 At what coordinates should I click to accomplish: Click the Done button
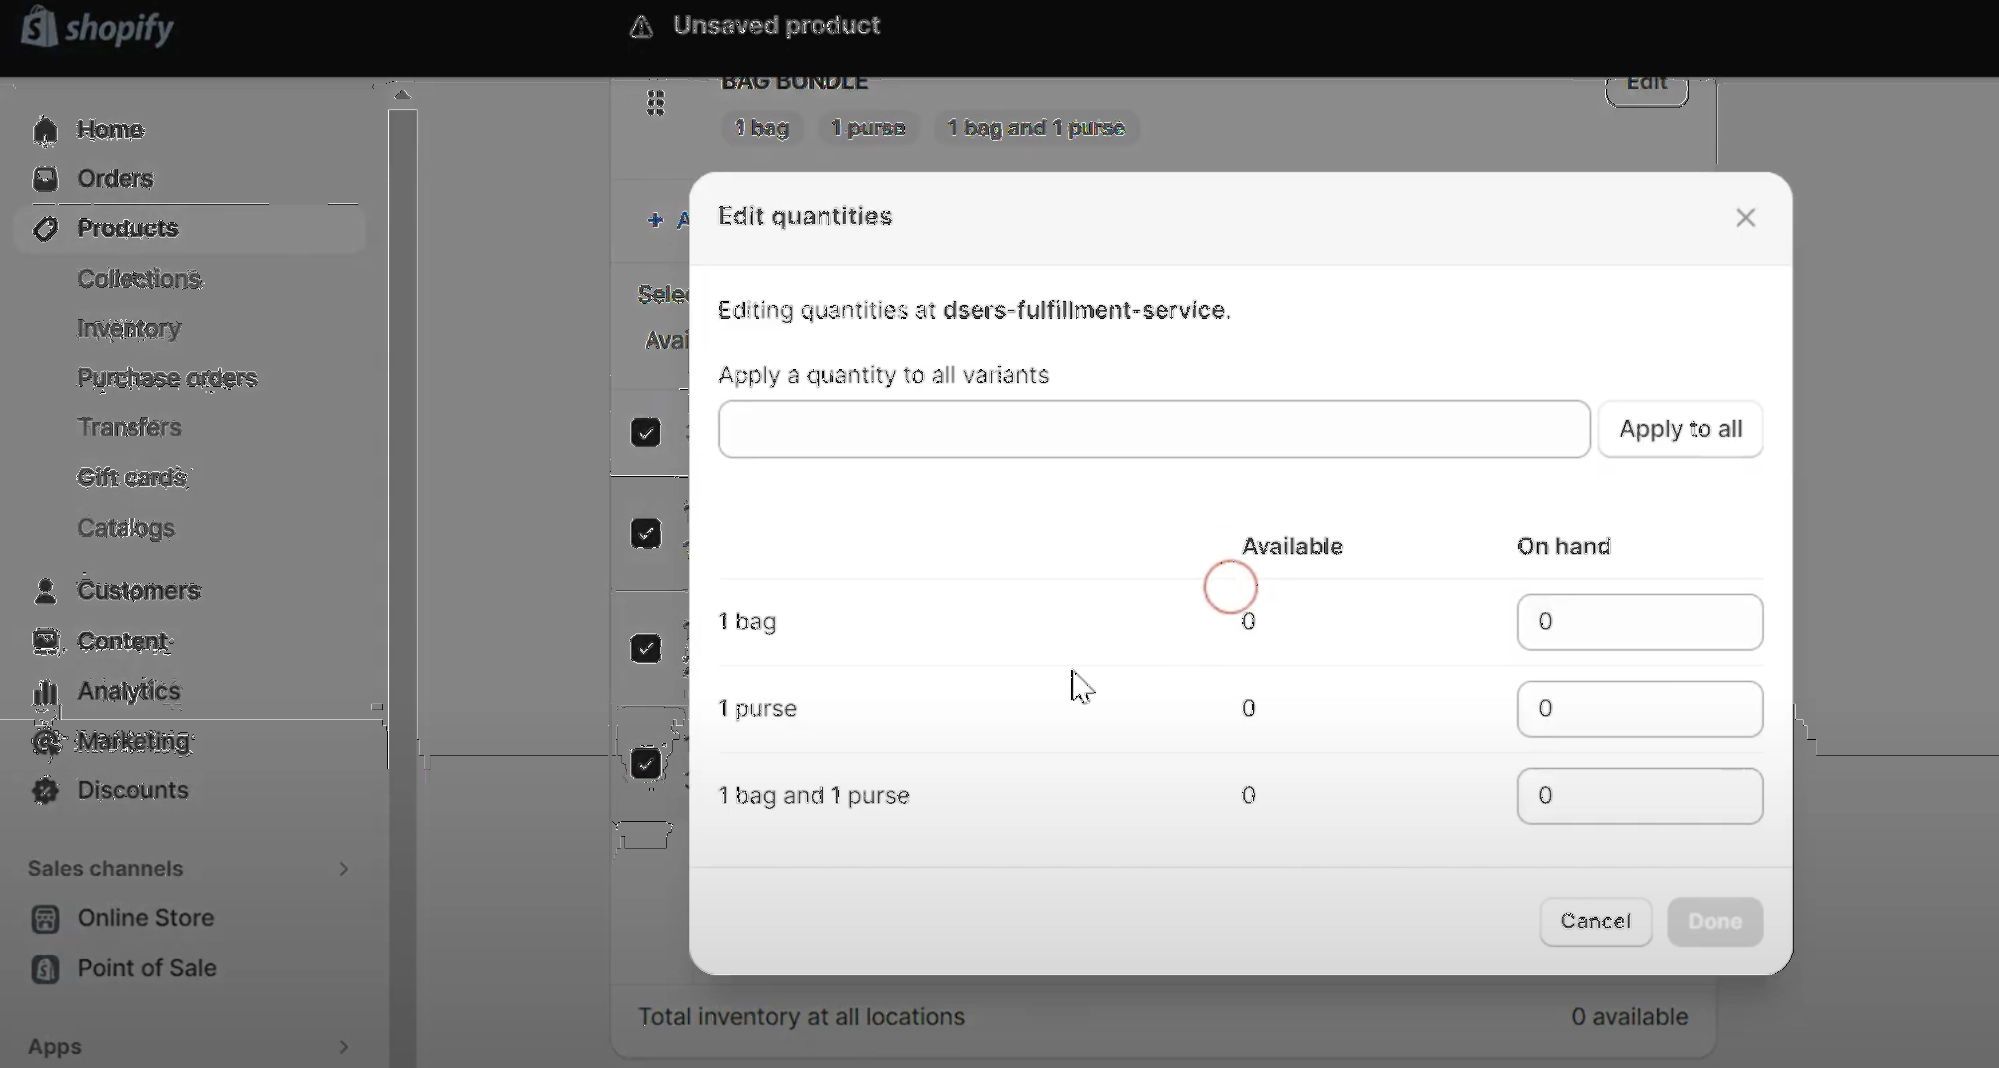click(x=1715, y=921)
